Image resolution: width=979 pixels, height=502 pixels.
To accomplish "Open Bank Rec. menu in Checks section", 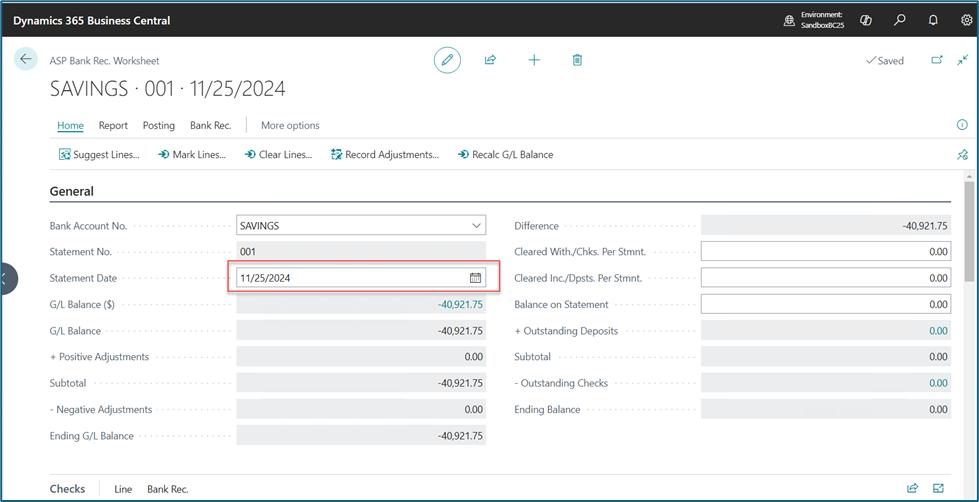I will (x=168, y=489).
